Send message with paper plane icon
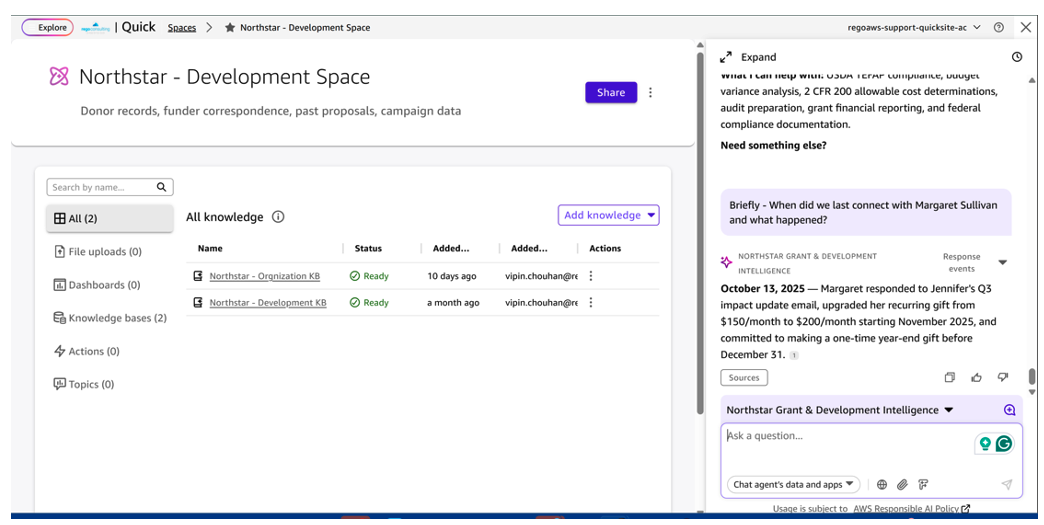Viewport: 1044px width, 525px height. click(1007, 484)
